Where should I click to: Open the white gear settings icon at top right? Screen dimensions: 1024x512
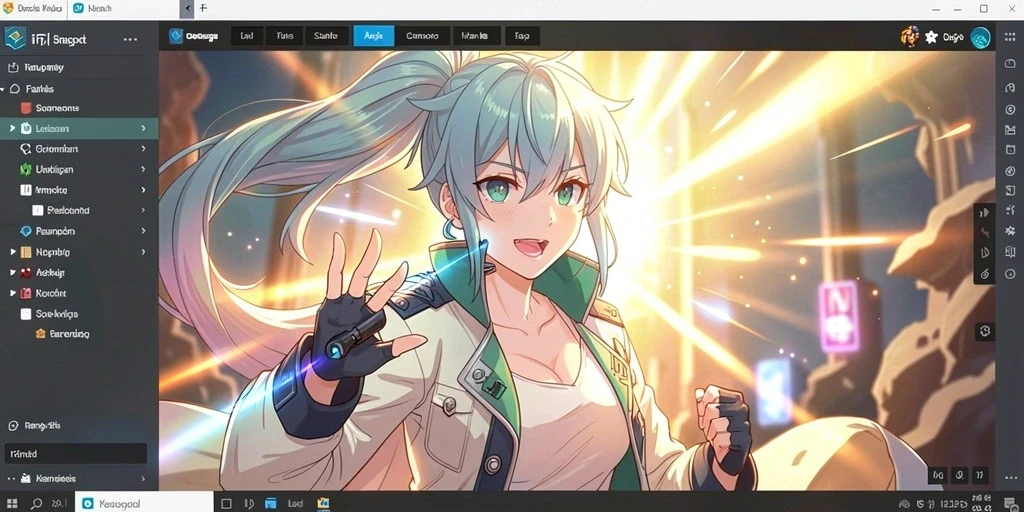(x=931, y=38)
